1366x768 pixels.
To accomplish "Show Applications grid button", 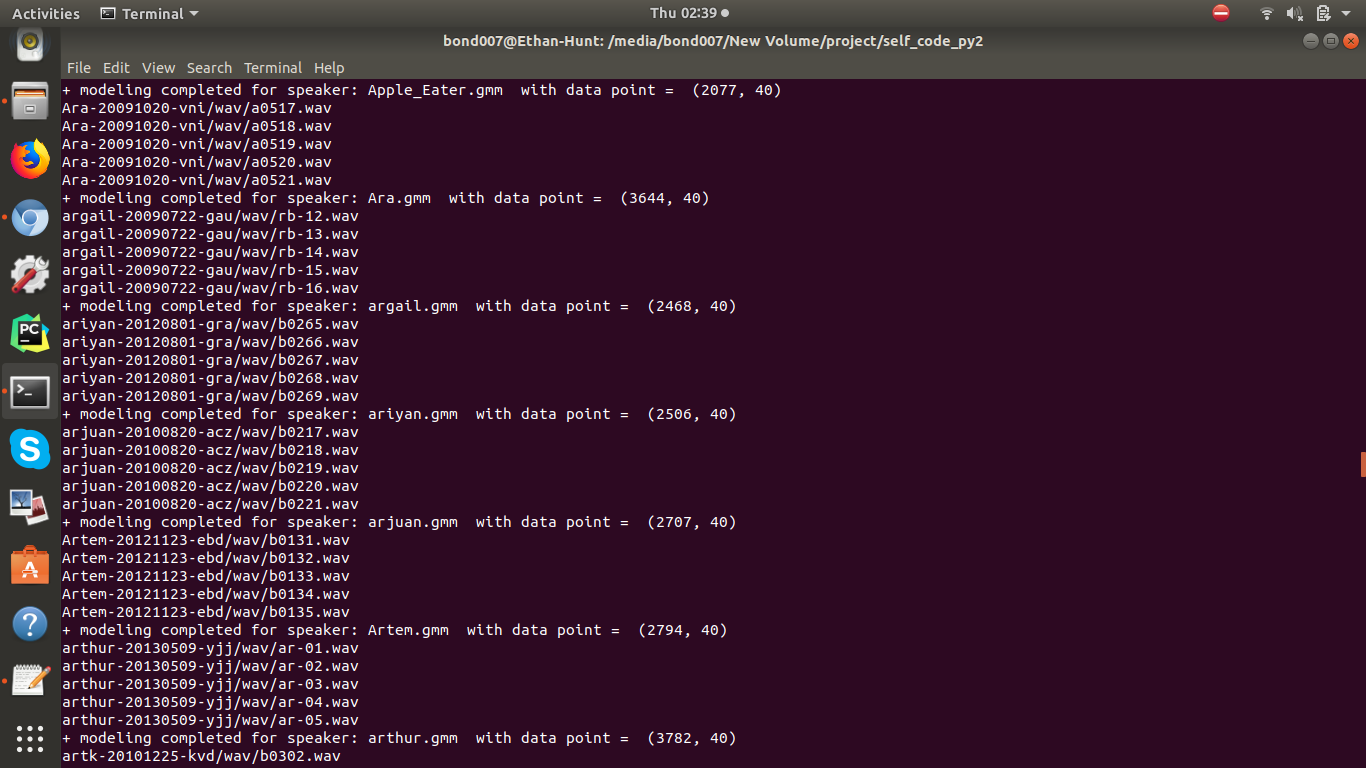I will (x=30, y=739).
